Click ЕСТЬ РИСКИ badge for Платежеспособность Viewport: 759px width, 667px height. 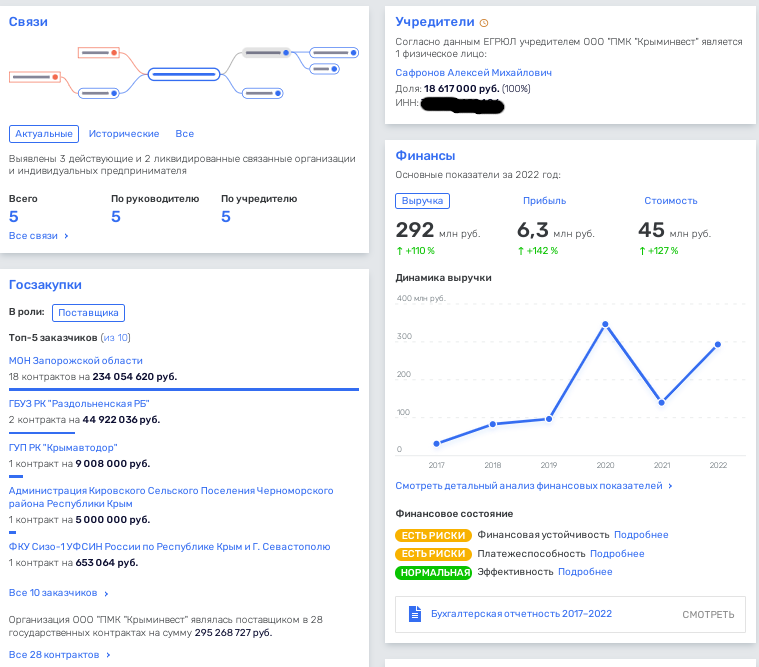[433, 554]
